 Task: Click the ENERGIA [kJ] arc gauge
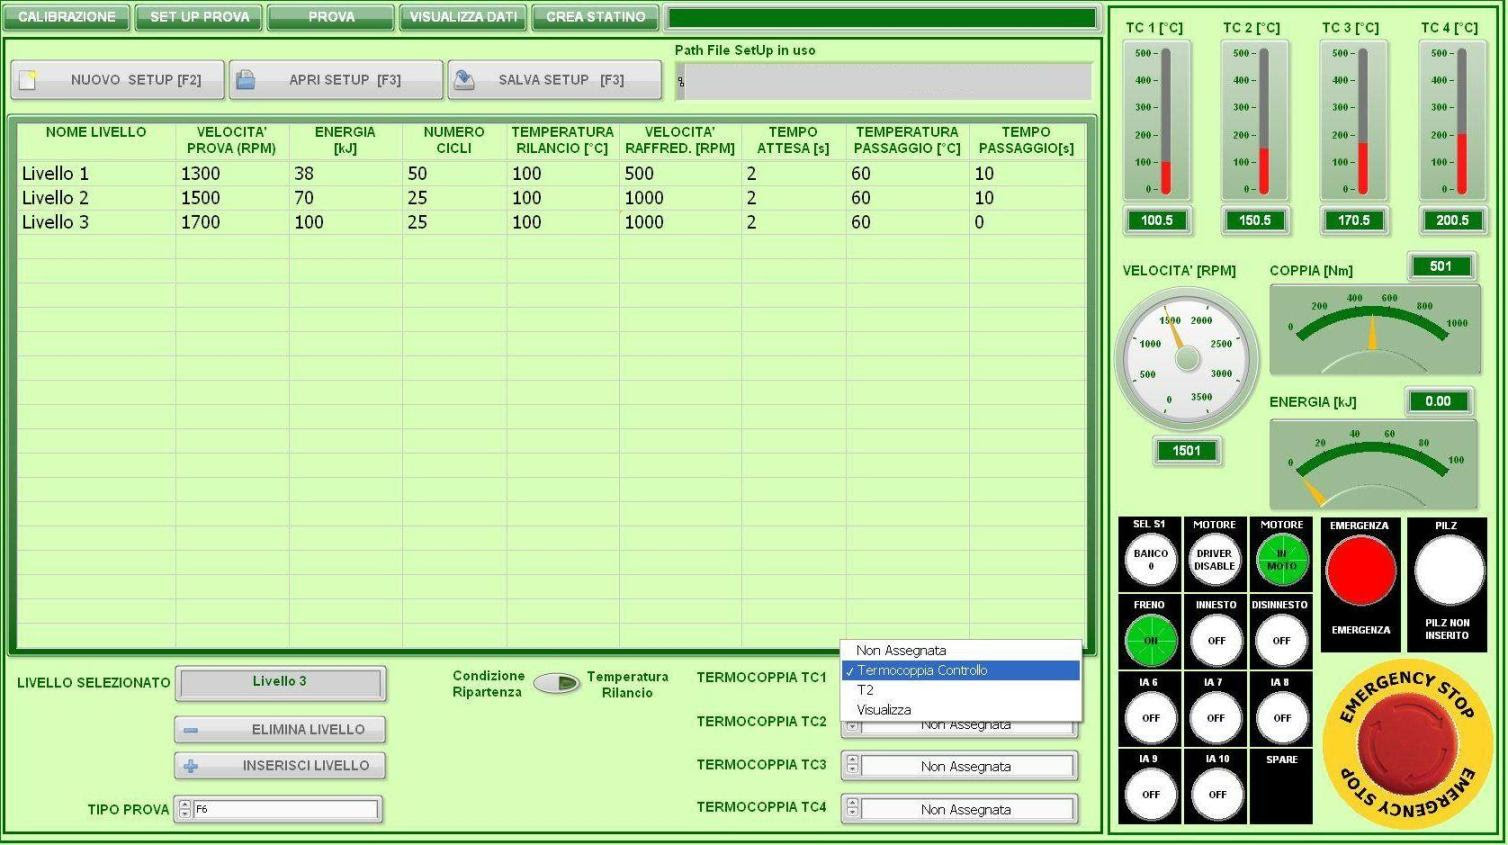(1375, 464)
